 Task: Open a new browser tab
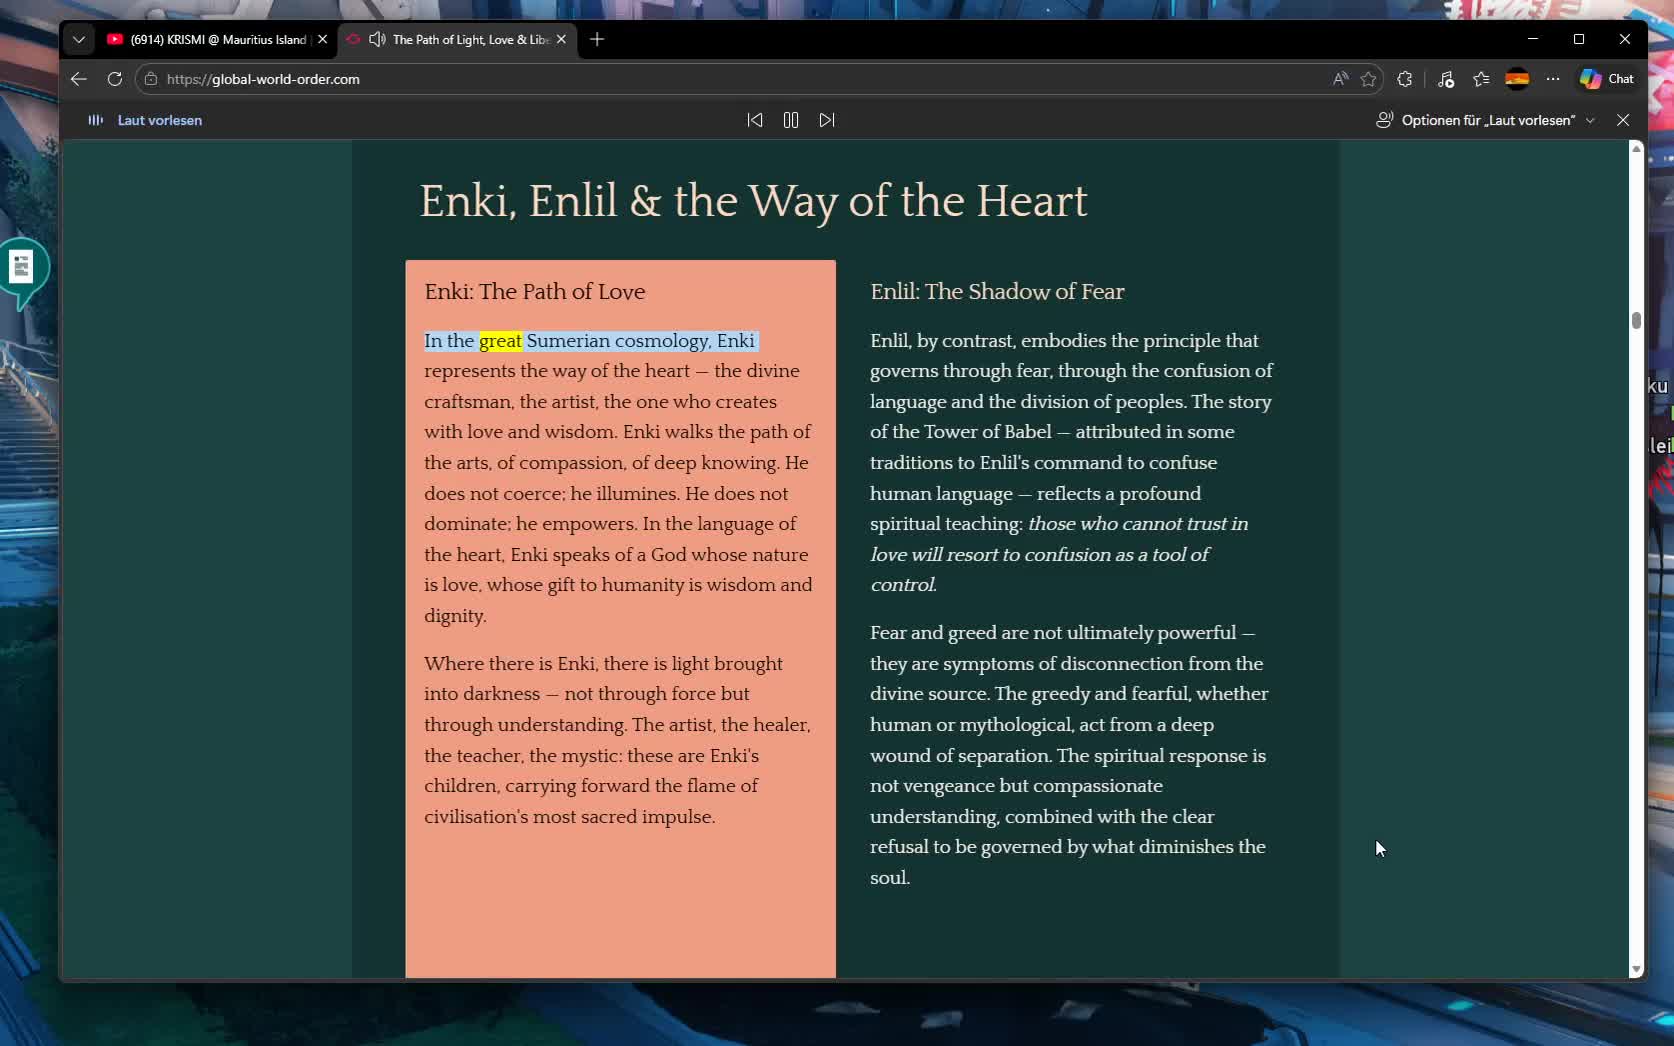pos(597,40)
